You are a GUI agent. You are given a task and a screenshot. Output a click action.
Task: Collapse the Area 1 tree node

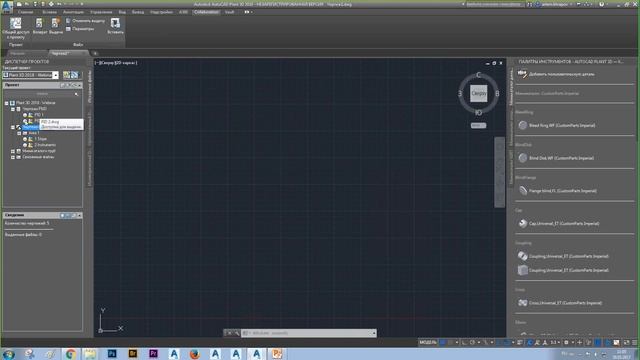(x=19, y=133)
